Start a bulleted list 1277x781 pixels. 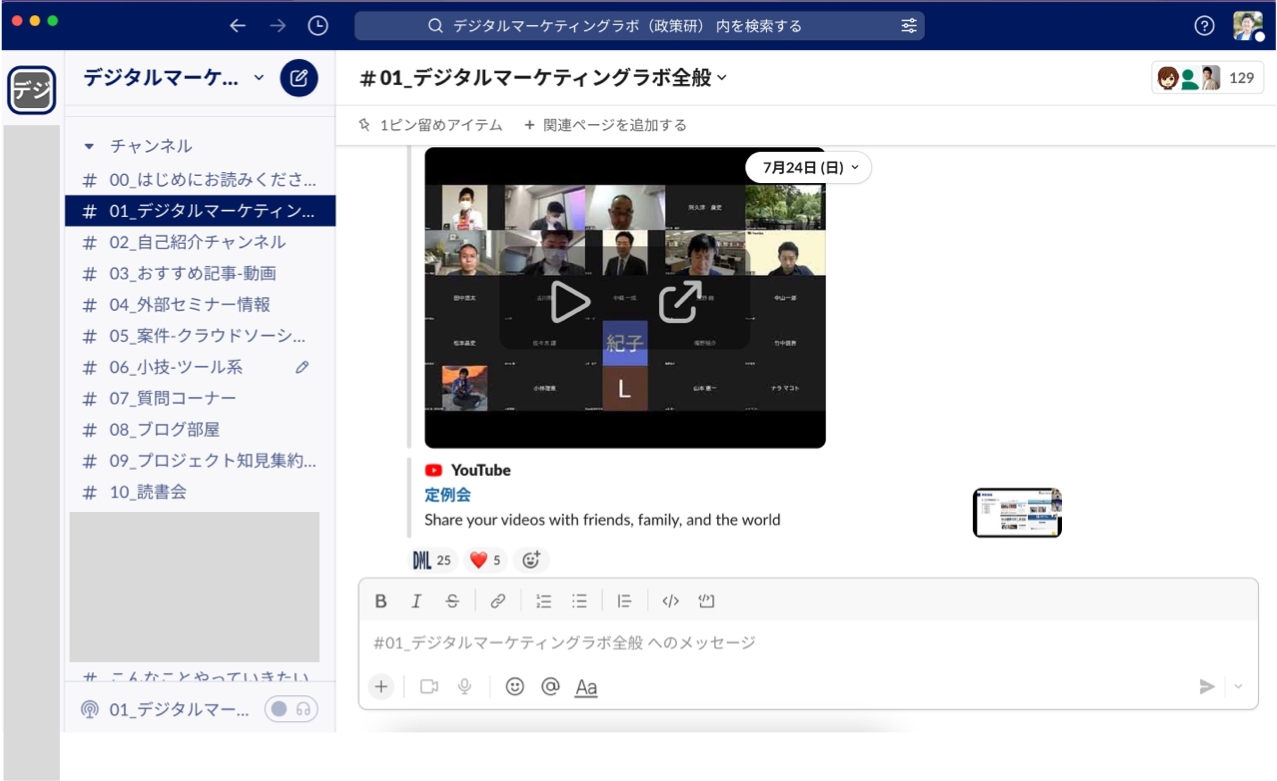[579, 601]
